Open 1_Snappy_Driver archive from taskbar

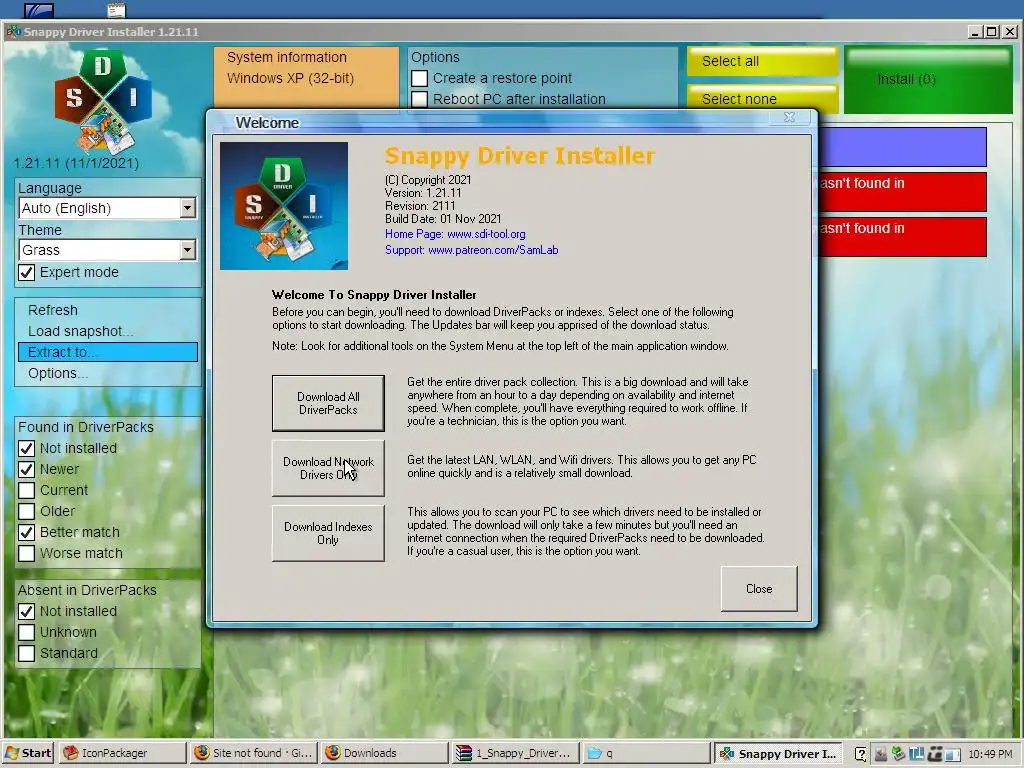tap(515, 753)
